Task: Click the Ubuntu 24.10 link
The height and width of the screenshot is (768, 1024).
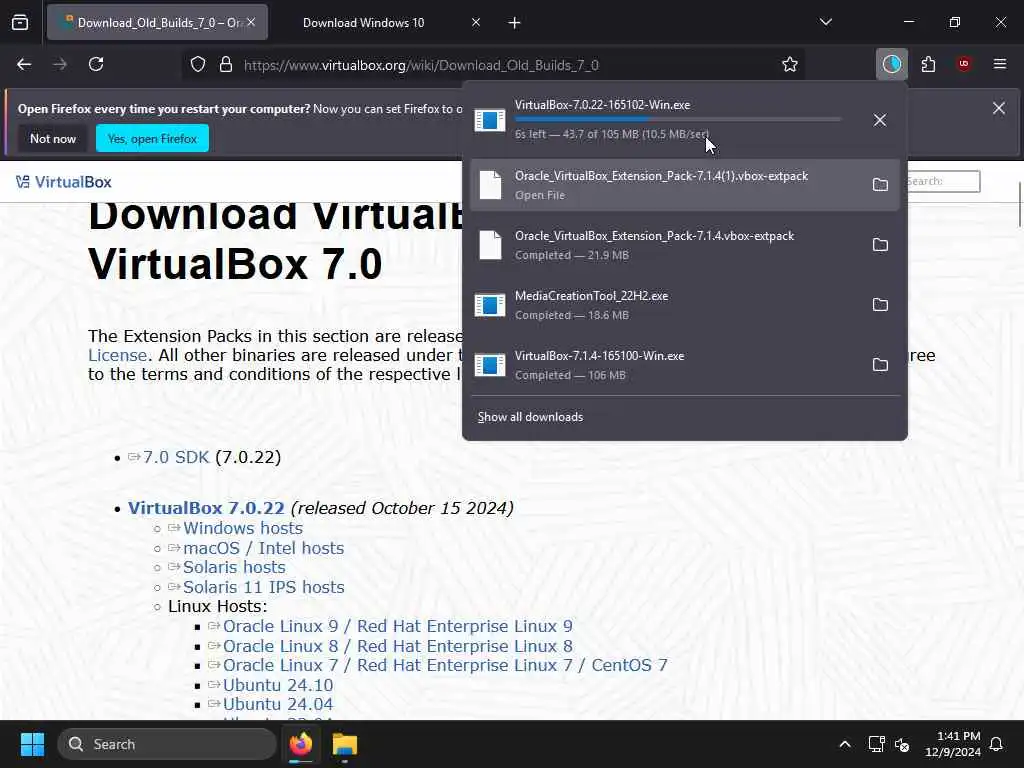Action: coord(278,685)
